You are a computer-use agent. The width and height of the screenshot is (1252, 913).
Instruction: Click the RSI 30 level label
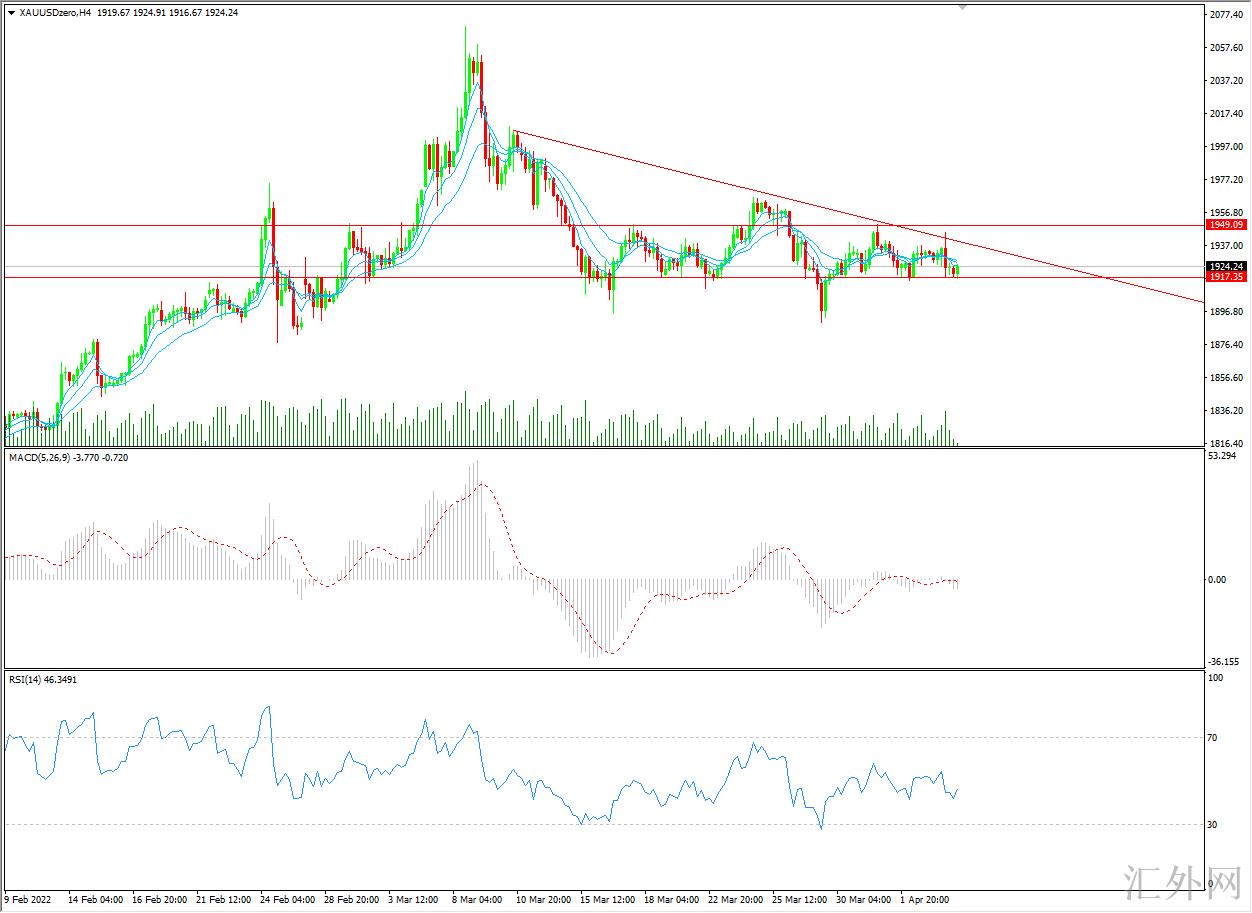[1213, 824]
